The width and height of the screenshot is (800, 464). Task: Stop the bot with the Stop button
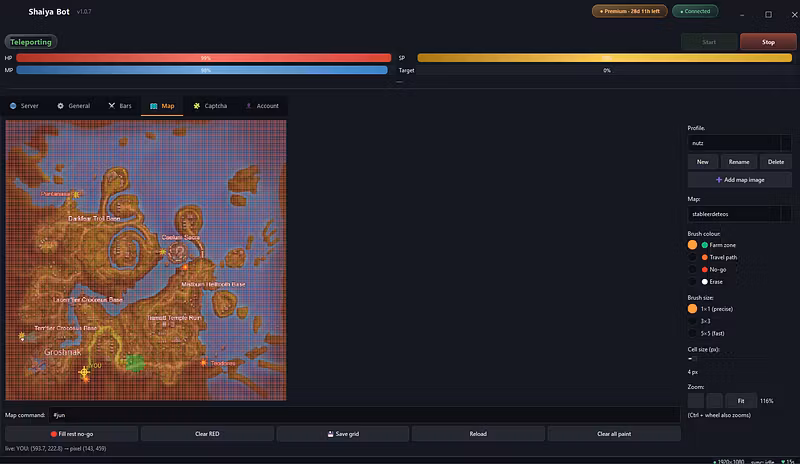(768, 42)
